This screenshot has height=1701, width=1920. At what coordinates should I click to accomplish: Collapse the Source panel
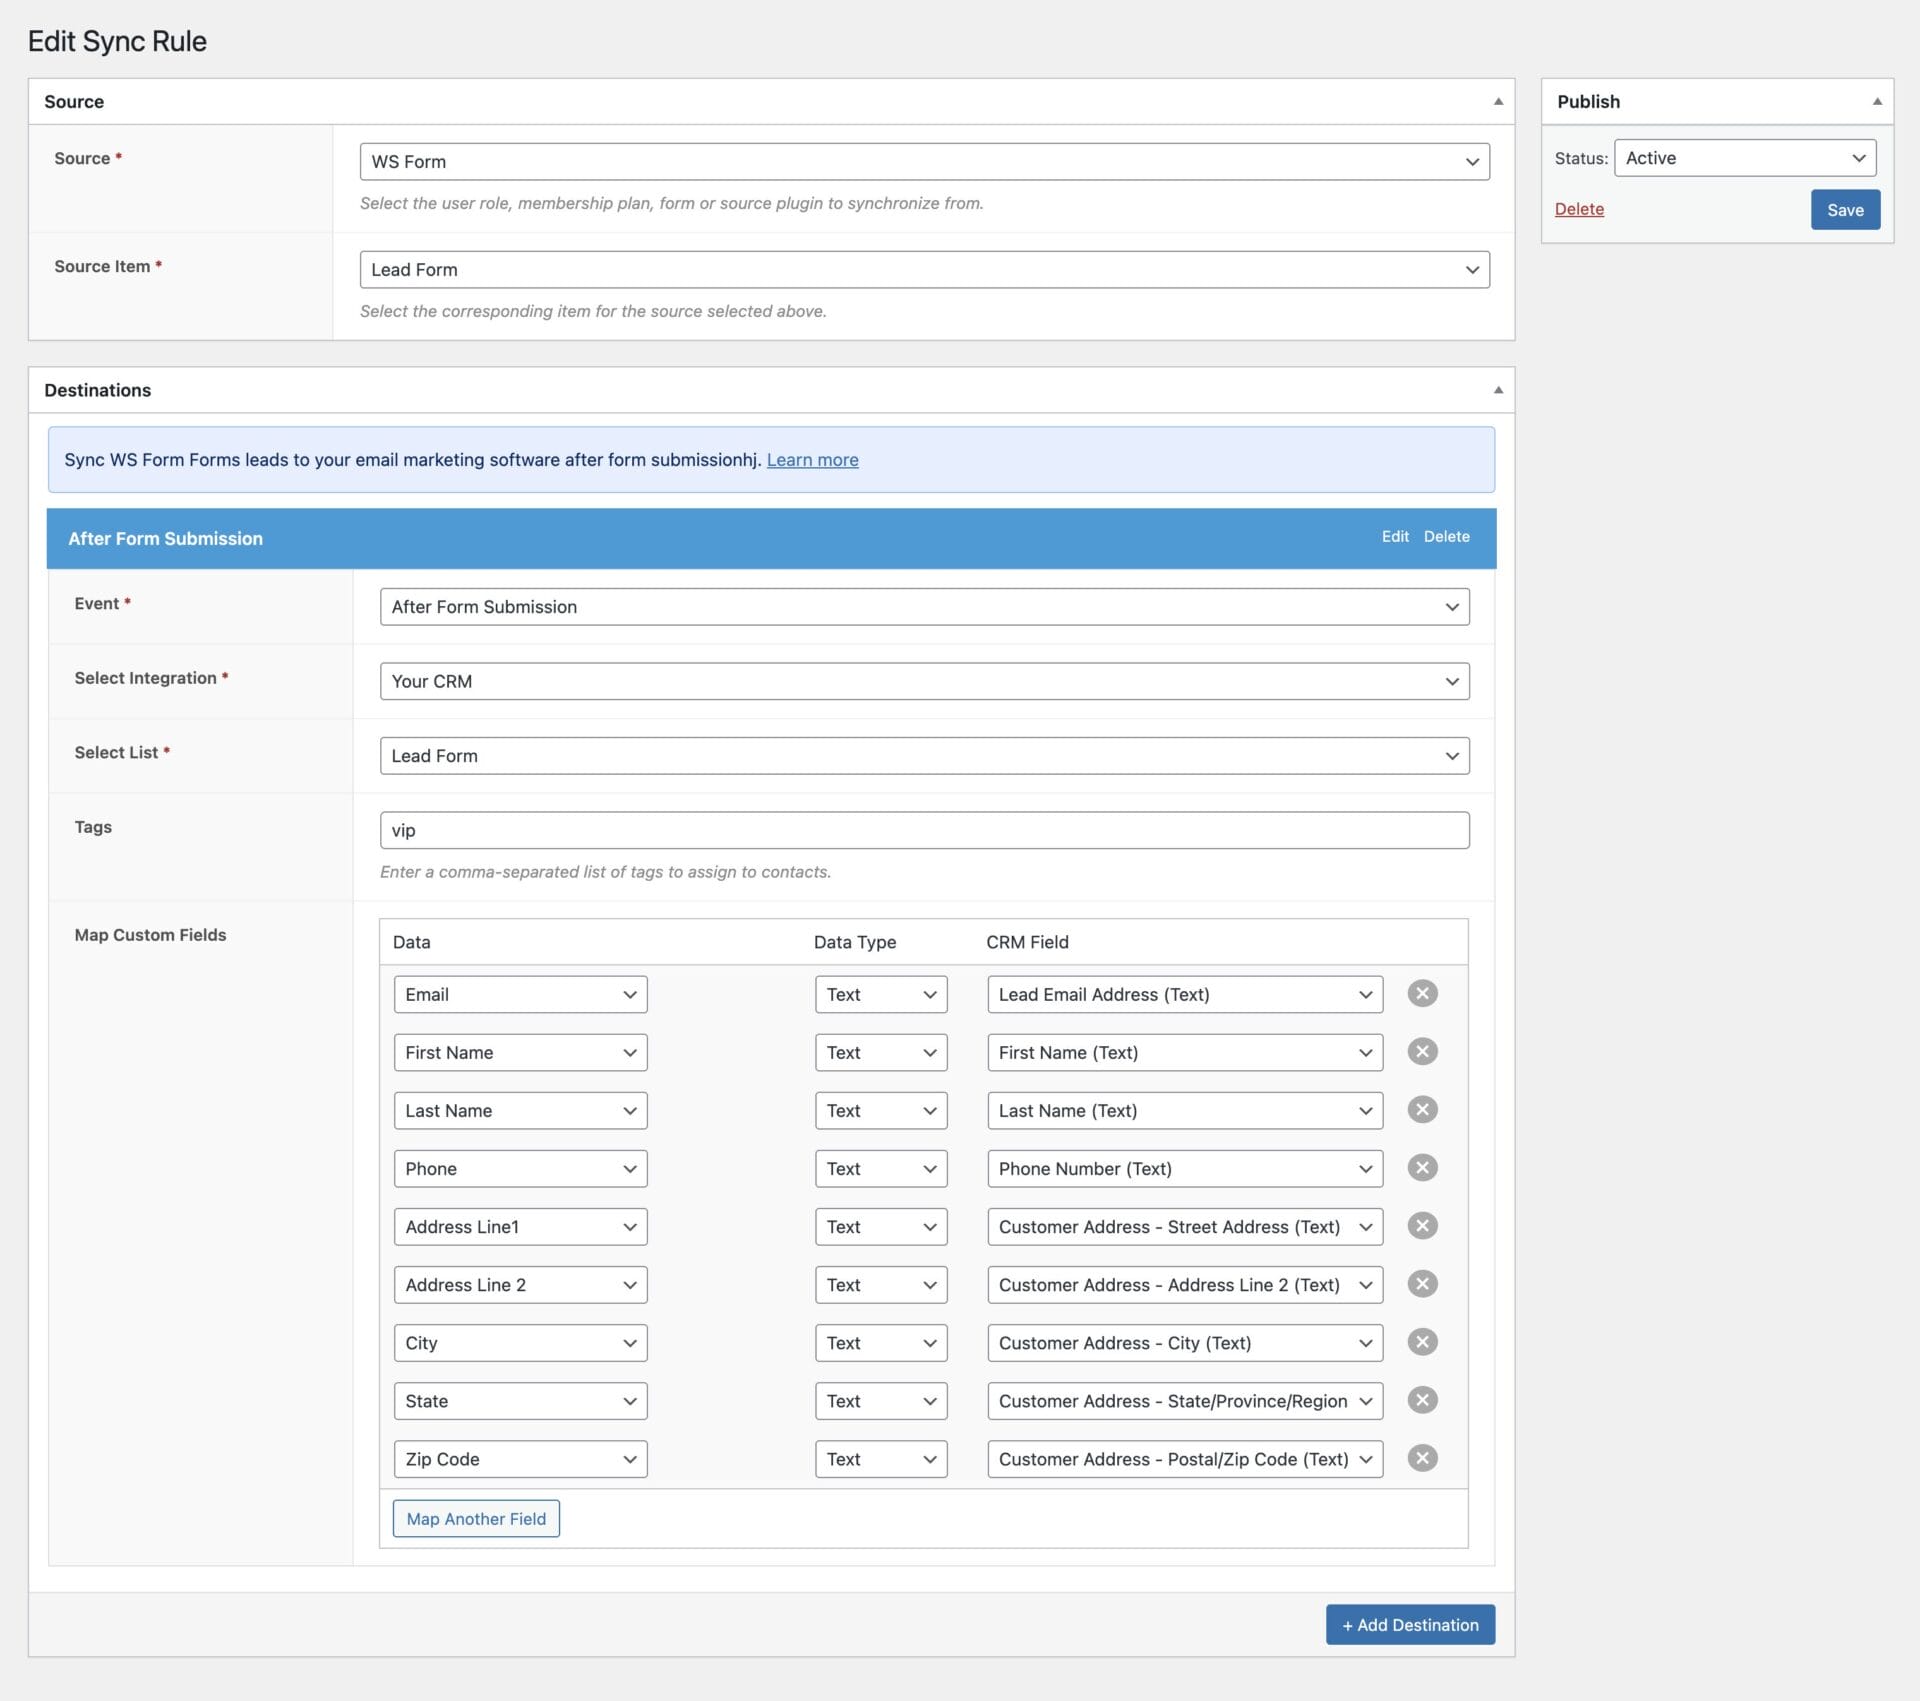[x=1497, y=101]
